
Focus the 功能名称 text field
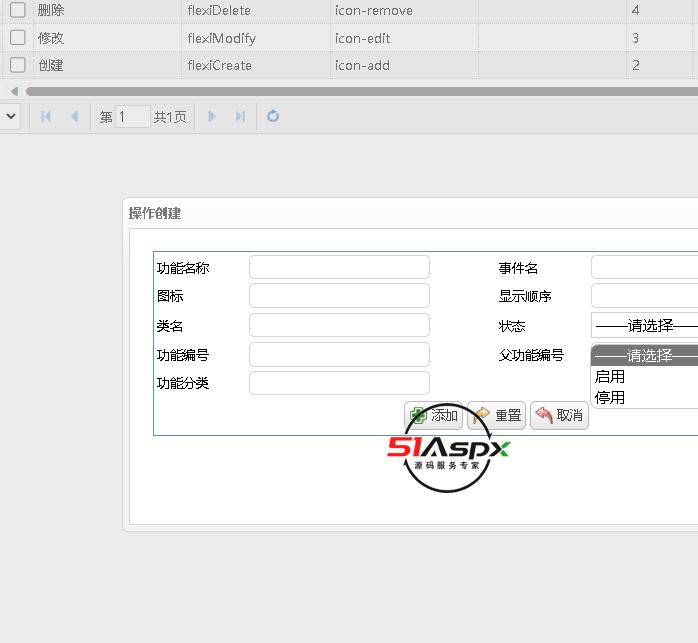click(x=339, y=267)
